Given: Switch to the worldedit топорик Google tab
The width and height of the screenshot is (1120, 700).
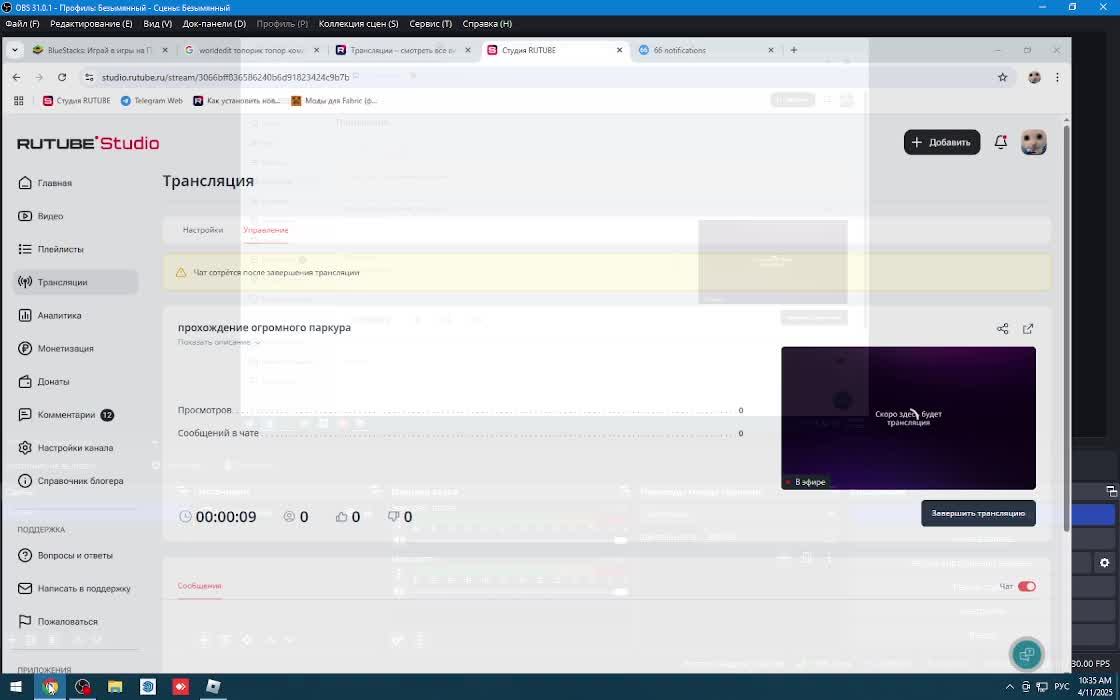Looking at the screenshot, I should coord(249,50).
